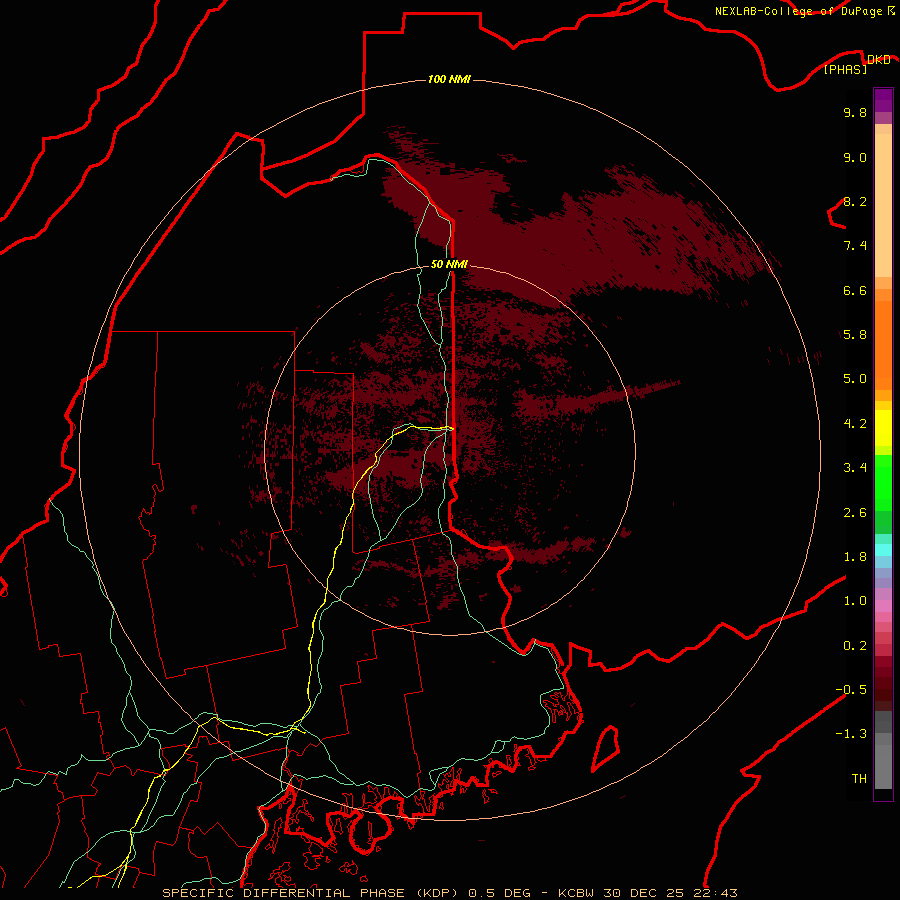Click the yellow band on the color scale
This screenshot has width=900, height=900.
point(883,428)
